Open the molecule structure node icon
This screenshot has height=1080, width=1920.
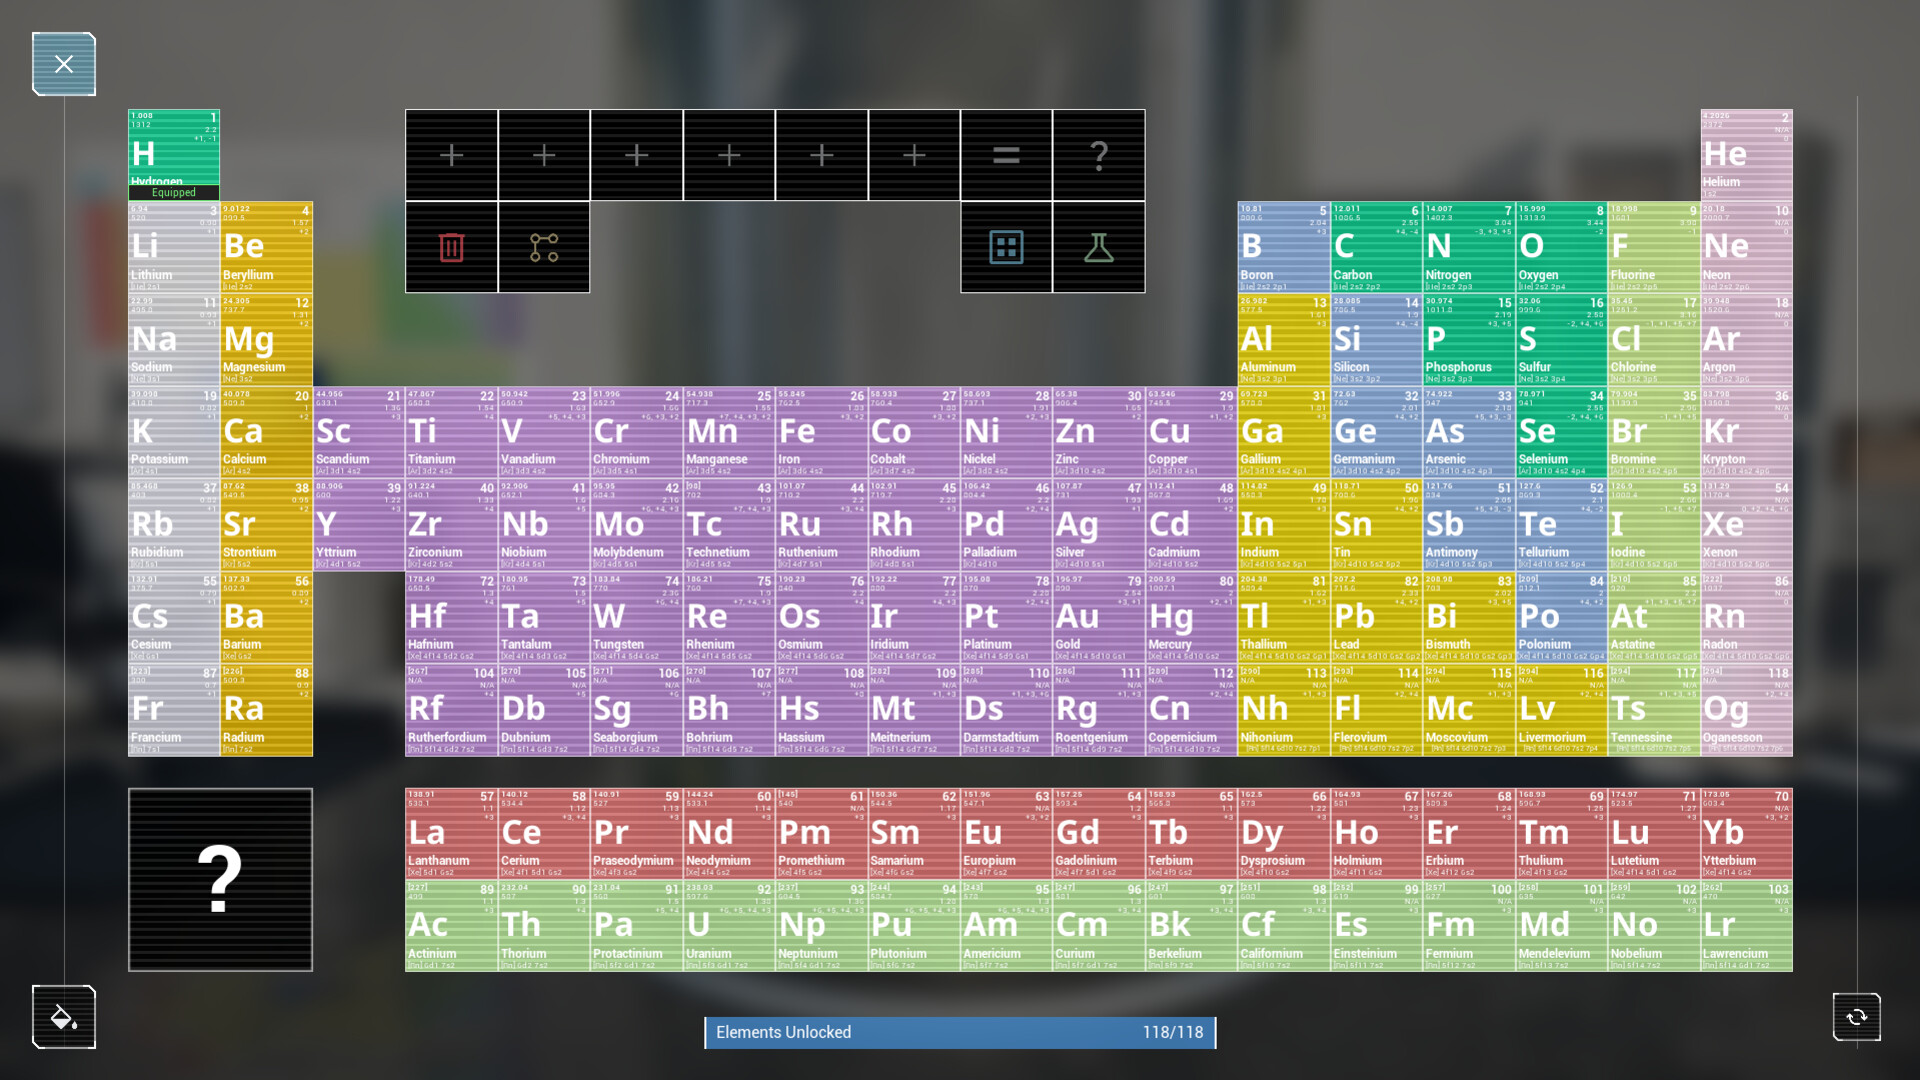[544, 247]
